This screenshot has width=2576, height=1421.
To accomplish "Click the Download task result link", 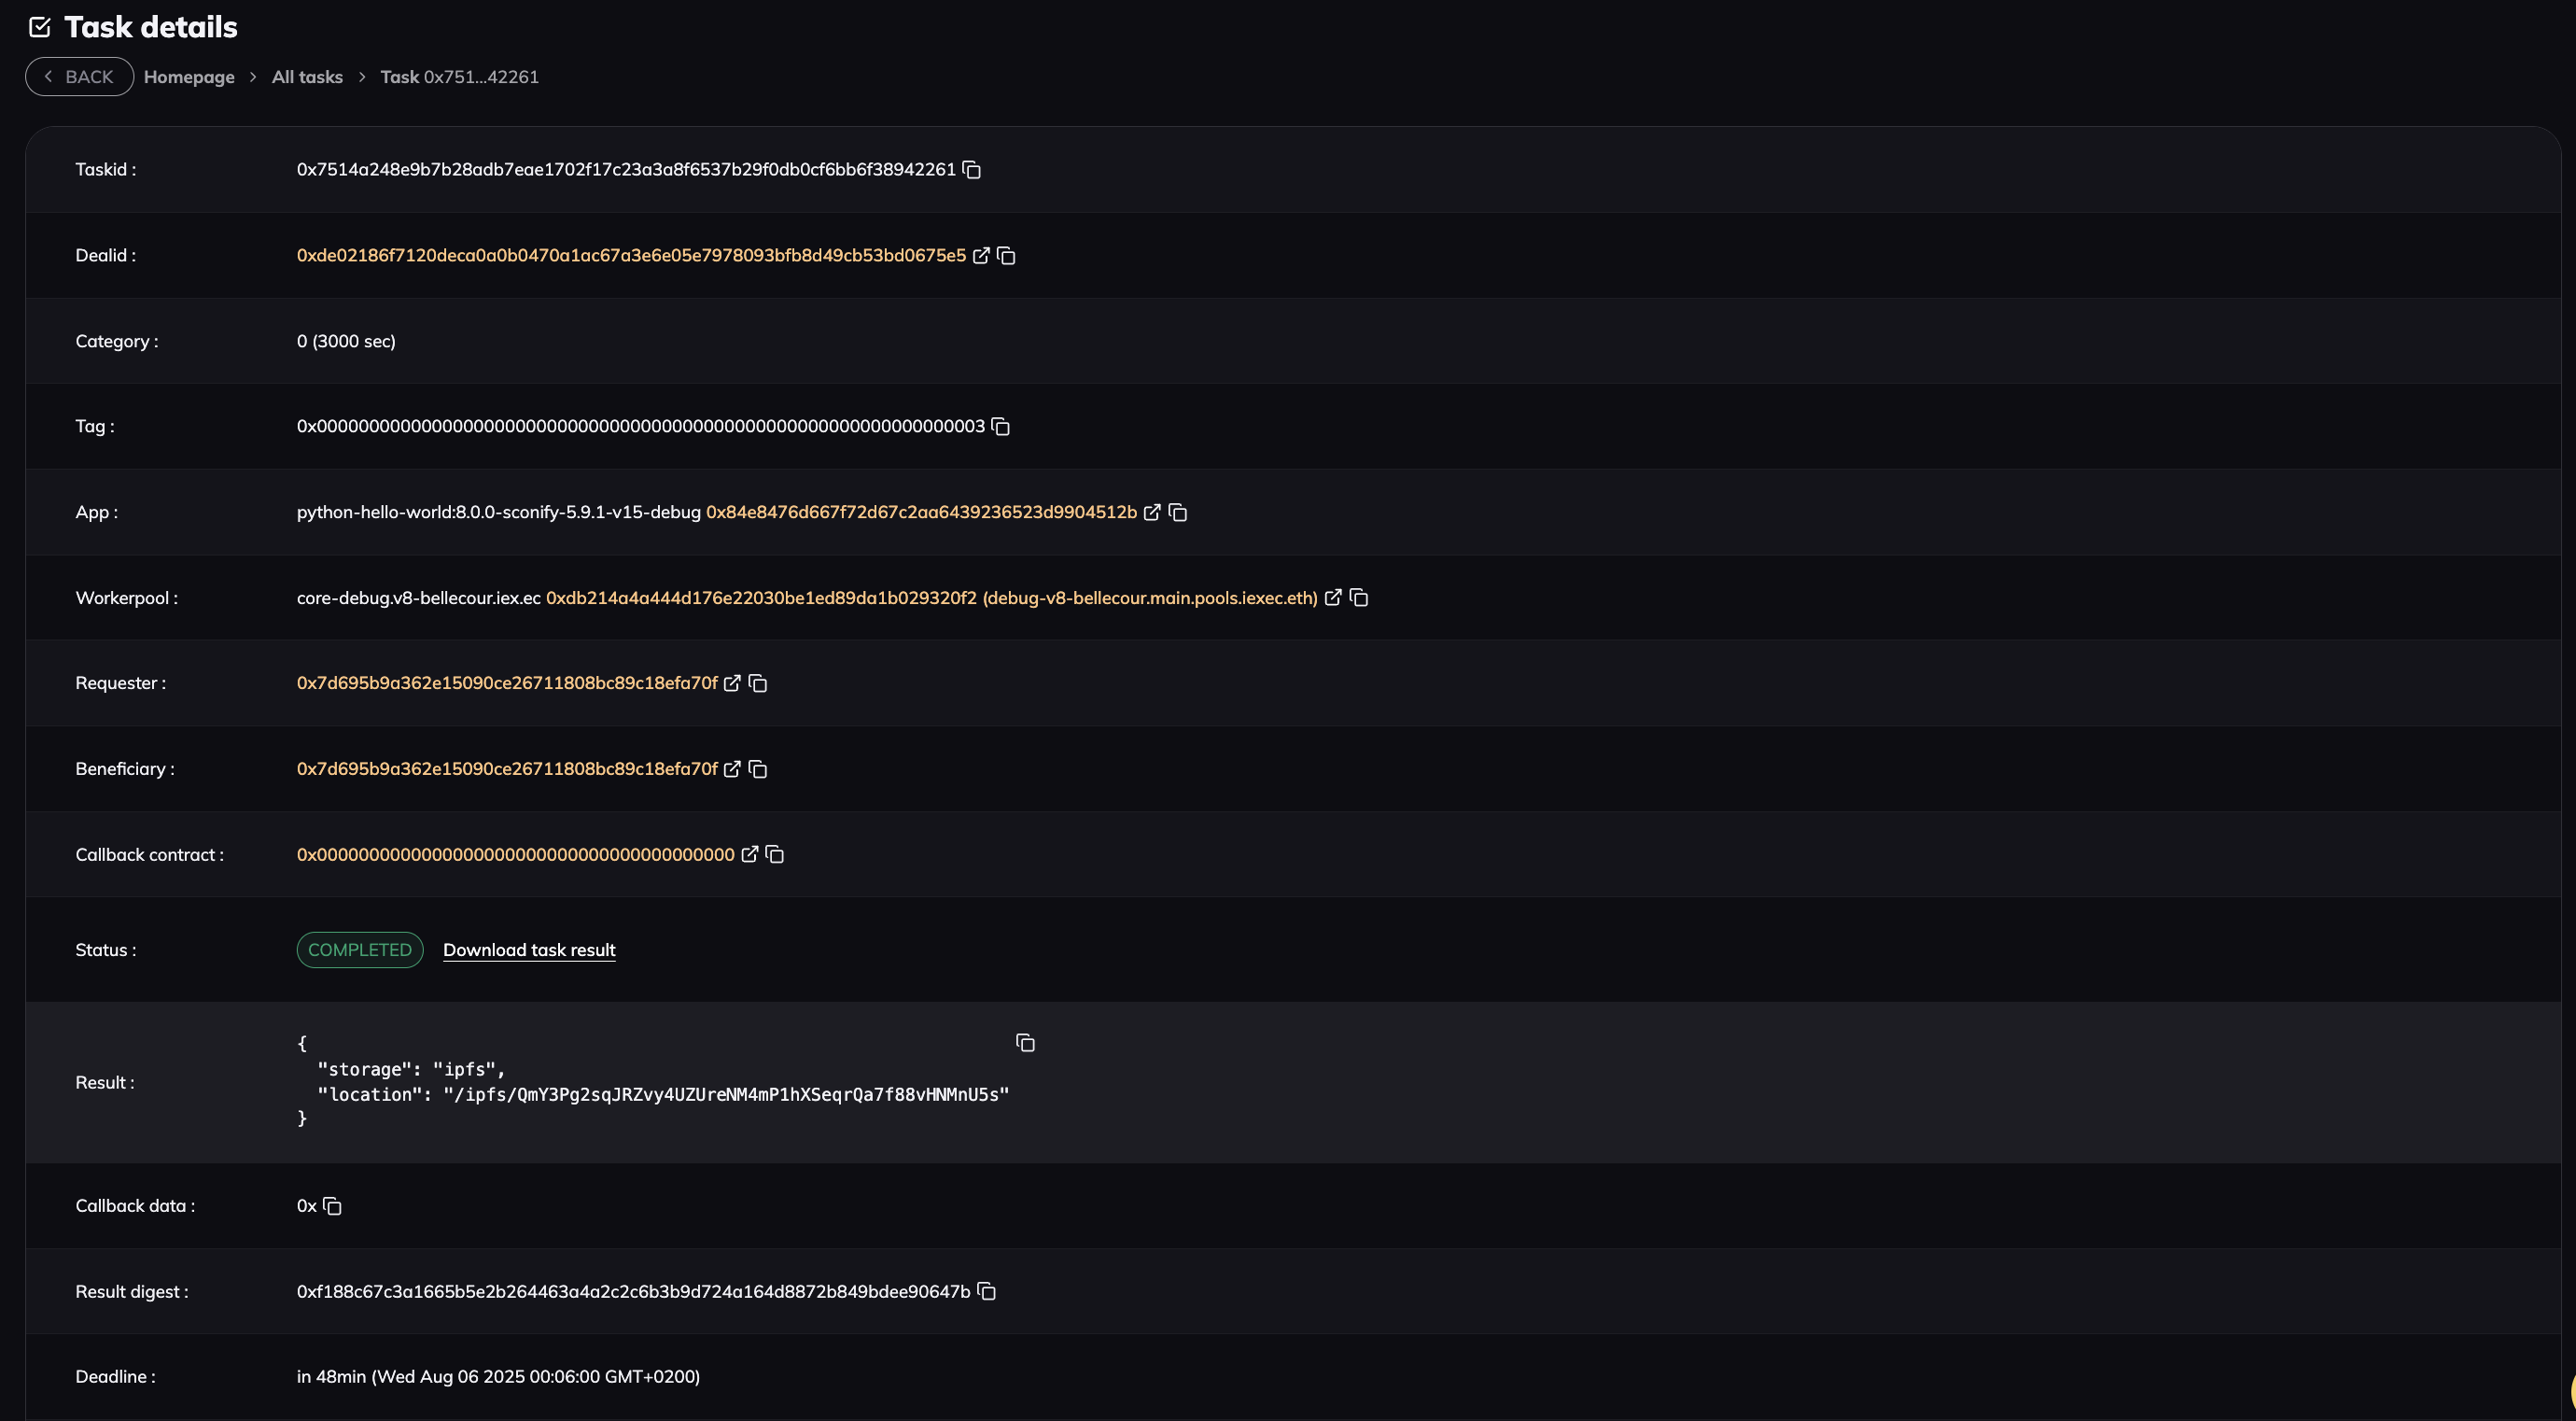I will (529, 950).
